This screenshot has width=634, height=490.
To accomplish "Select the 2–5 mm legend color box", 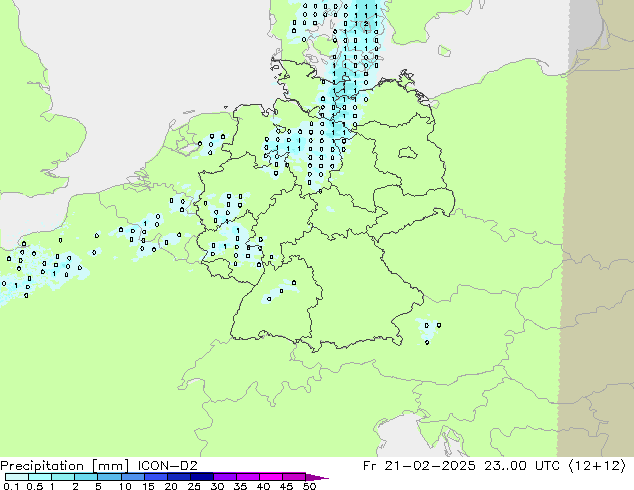I will [x=86, y=477].
